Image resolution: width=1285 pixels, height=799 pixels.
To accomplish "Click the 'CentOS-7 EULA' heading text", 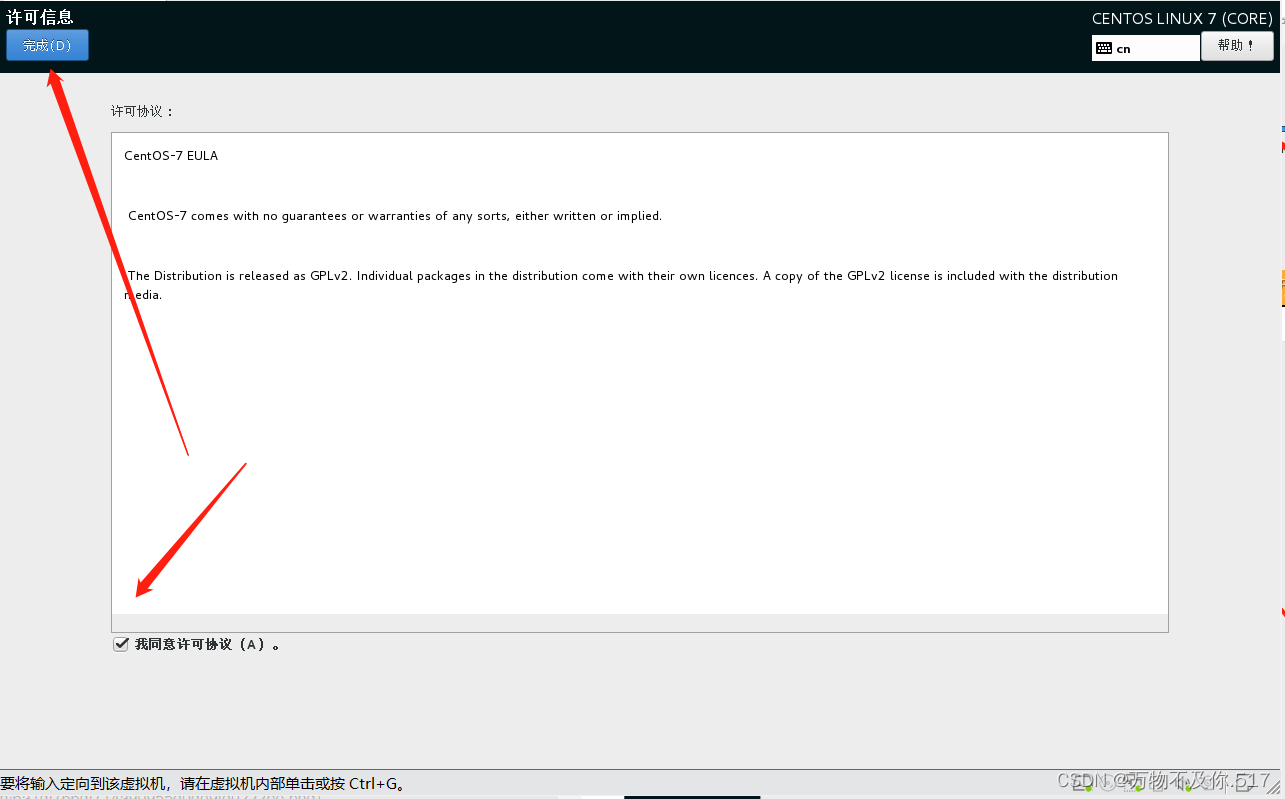I will tap(171, 156).
